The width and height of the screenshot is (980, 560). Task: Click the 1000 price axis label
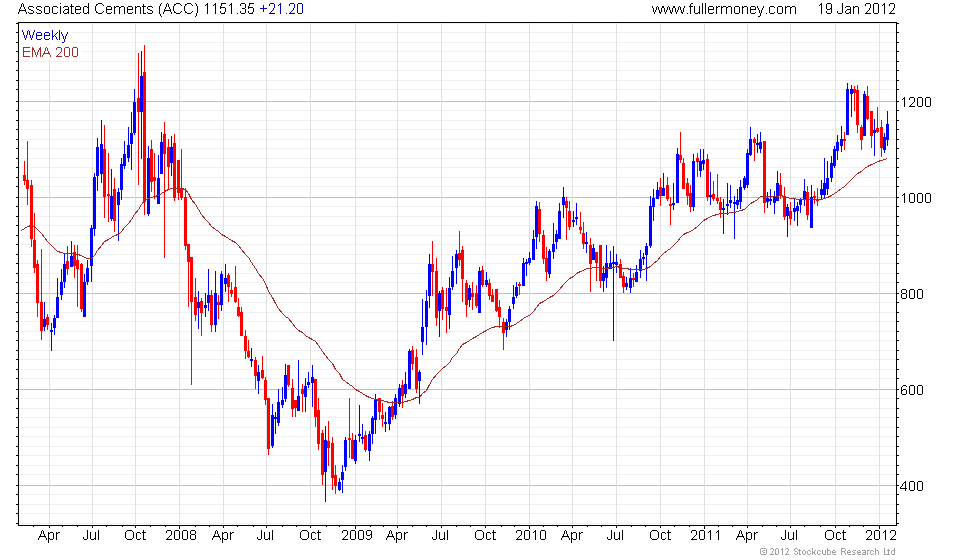(916, 198)
